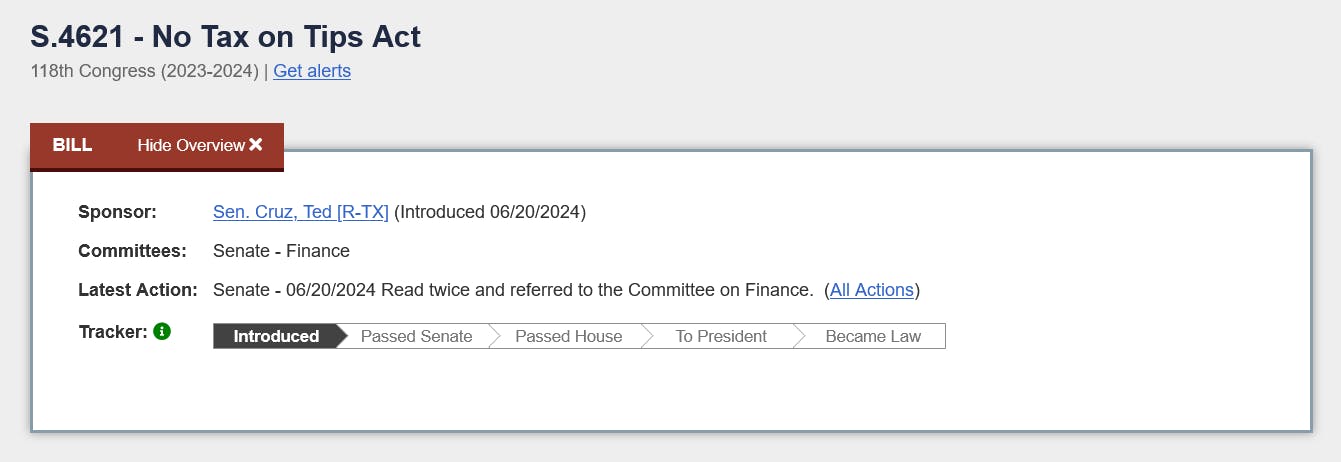Click the Passed Senate tracker step
The image size is (1341, 462).
(416, 336)
